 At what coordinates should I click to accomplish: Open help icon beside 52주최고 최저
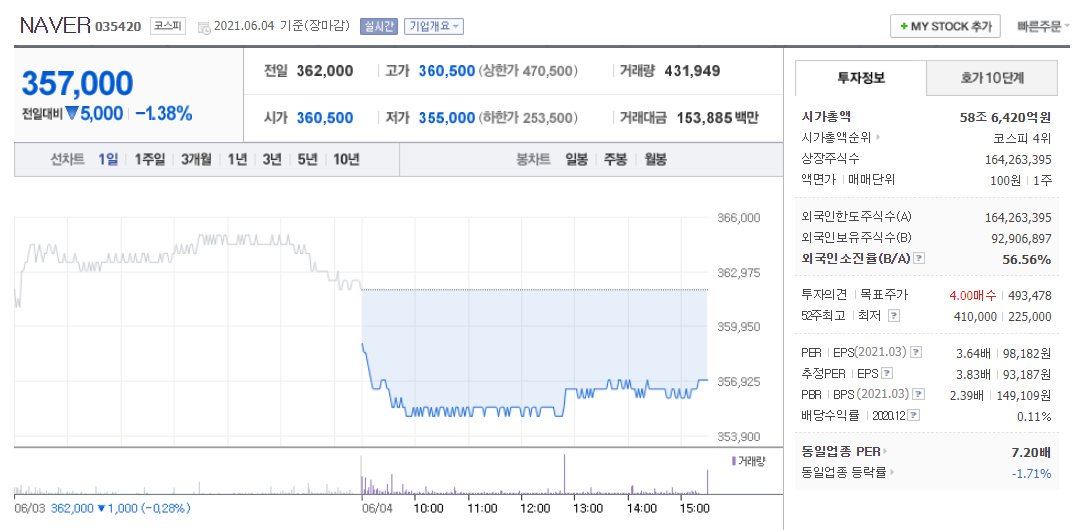pos(893,316)
